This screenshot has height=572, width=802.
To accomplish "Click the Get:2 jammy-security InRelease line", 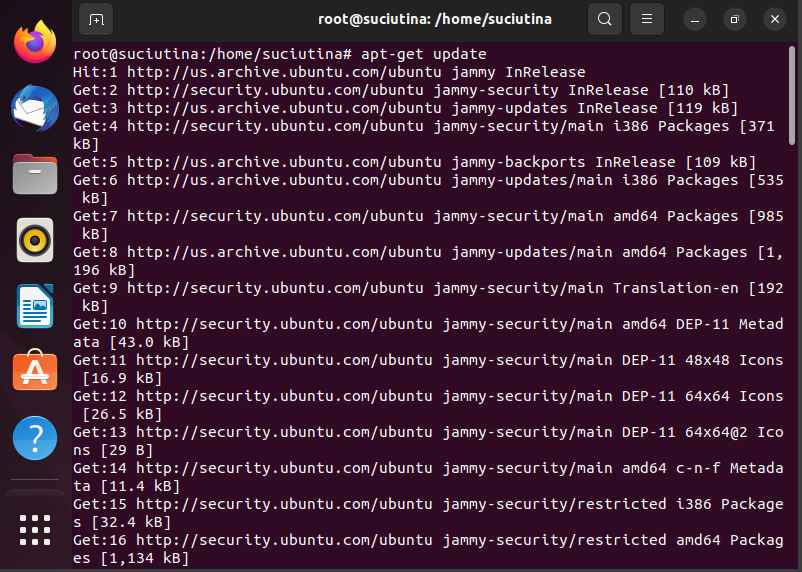I will pyautogui.click(x=400, y=90).
